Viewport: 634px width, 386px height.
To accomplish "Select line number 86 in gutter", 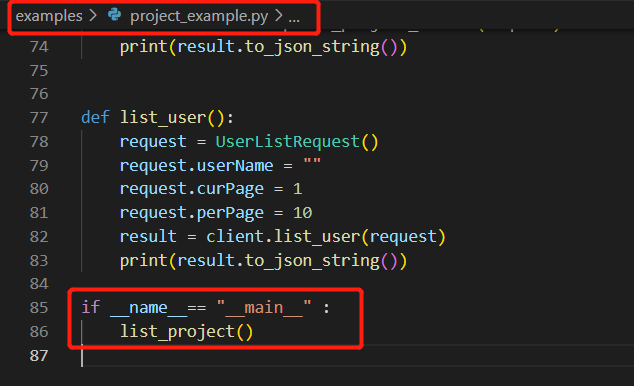I will (x=39, y=332).
